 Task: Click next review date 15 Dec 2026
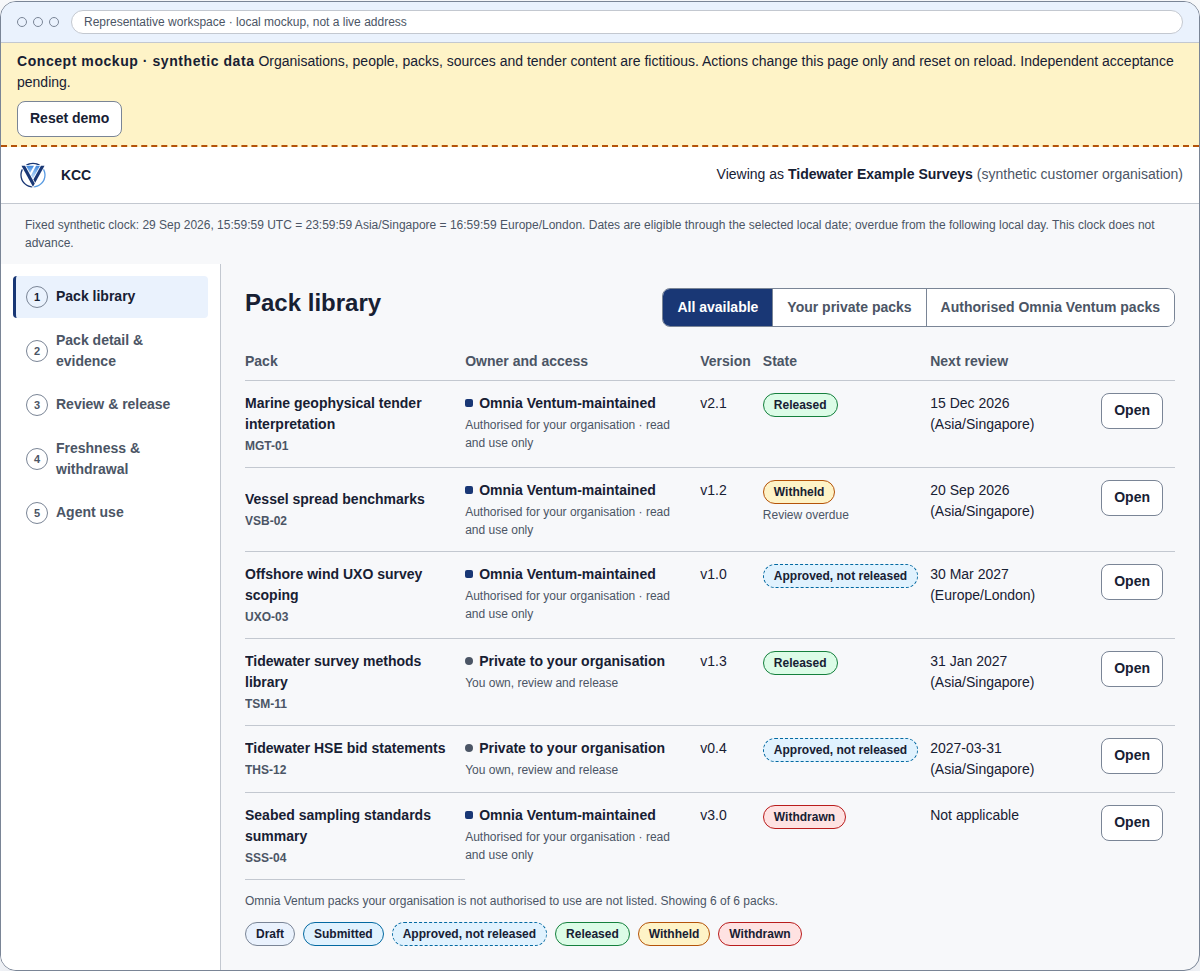point(970,403)
